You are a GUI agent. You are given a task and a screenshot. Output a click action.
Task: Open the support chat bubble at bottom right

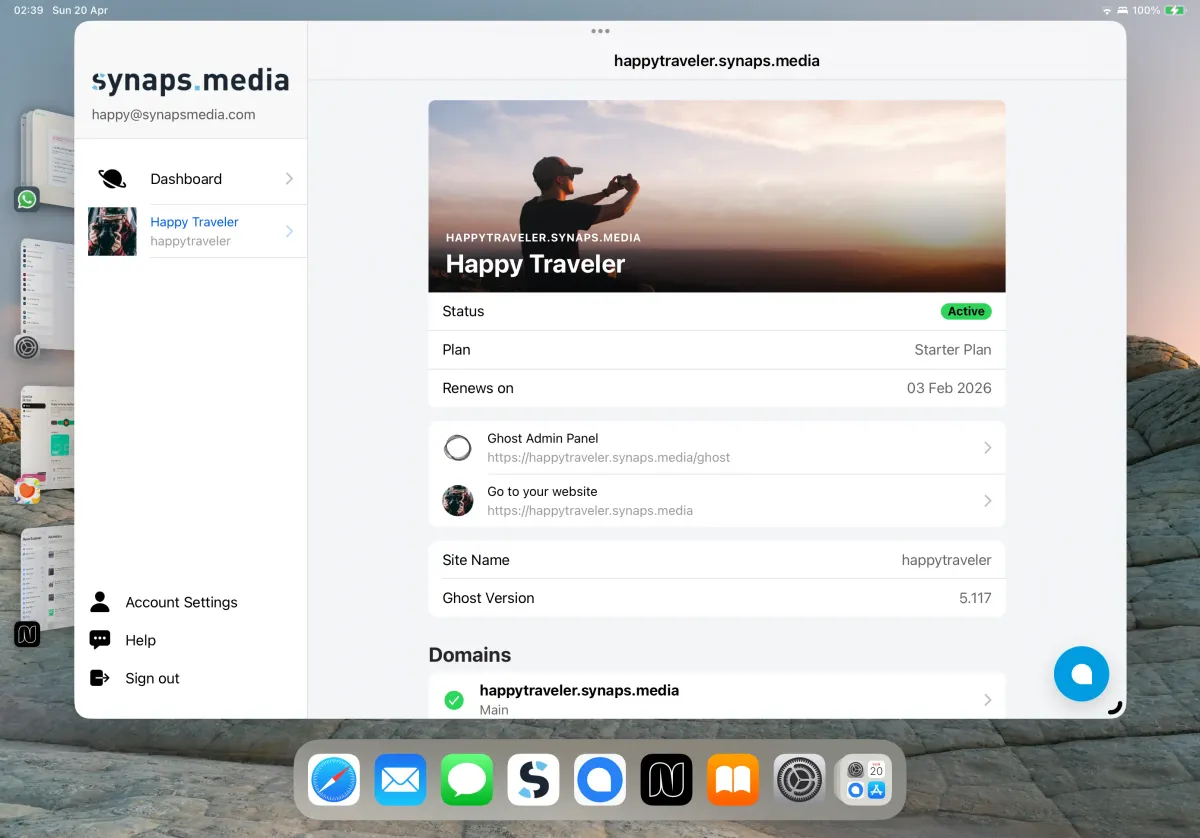[x=1081, y=673]
